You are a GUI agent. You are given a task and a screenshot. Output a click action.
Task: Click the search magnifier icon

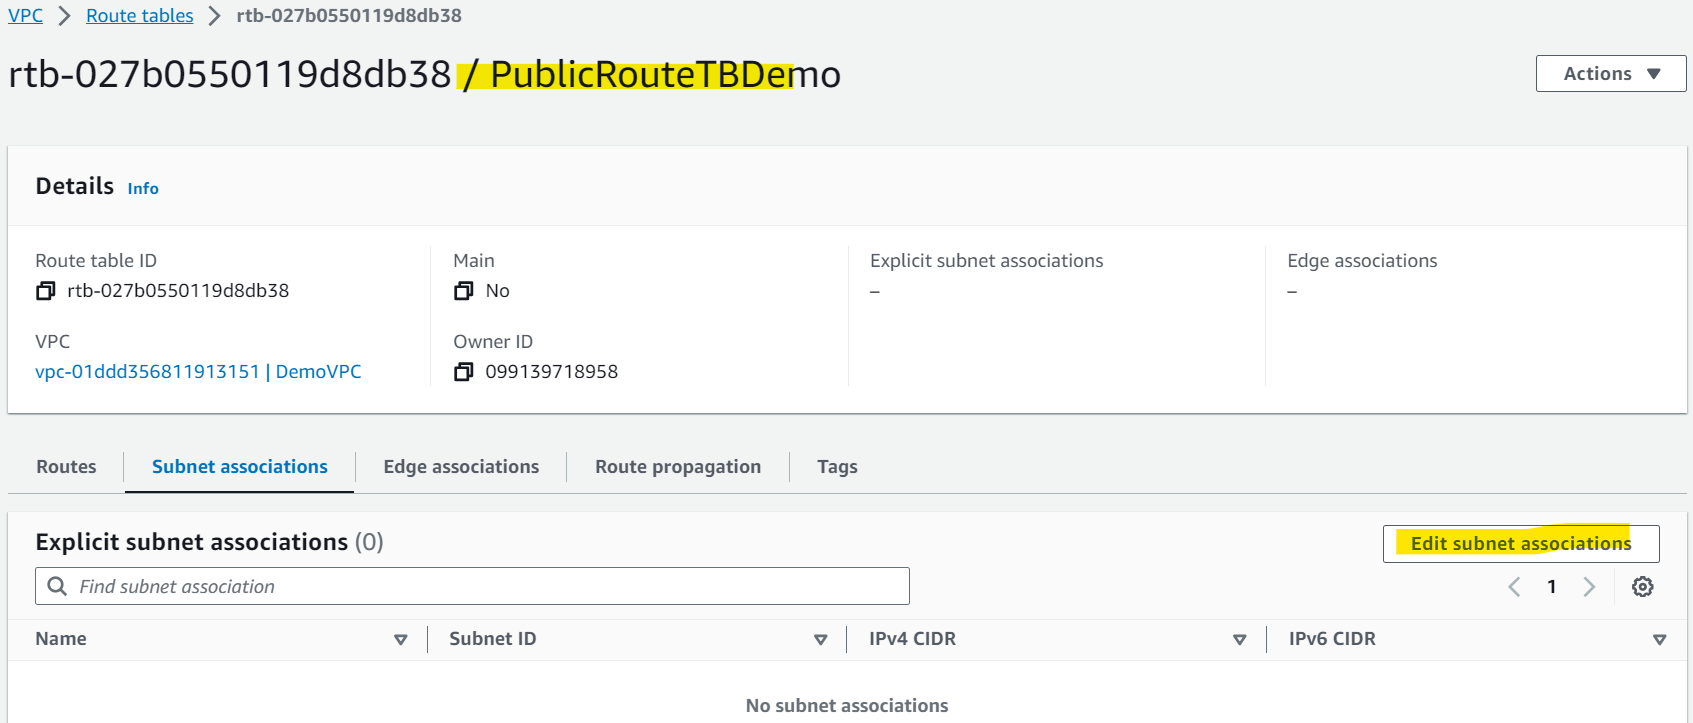coord(58,586)
